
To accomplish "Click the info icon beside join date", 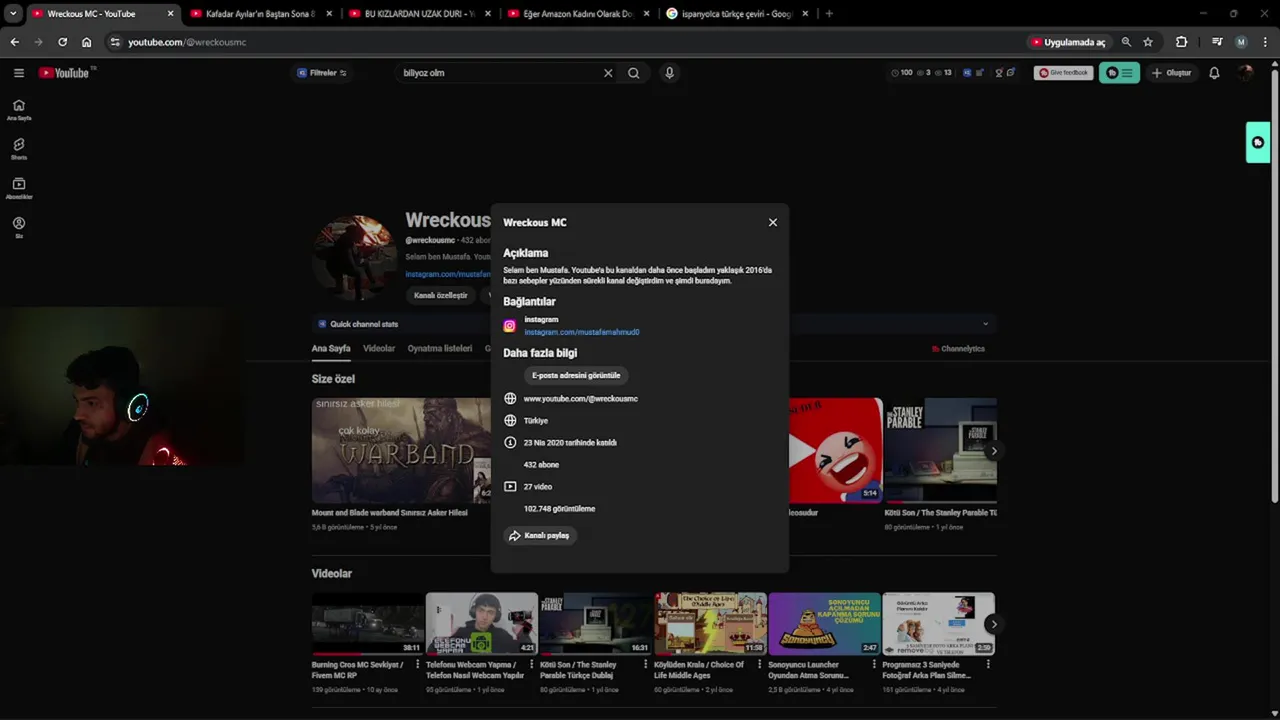I will tap(510, 443).
